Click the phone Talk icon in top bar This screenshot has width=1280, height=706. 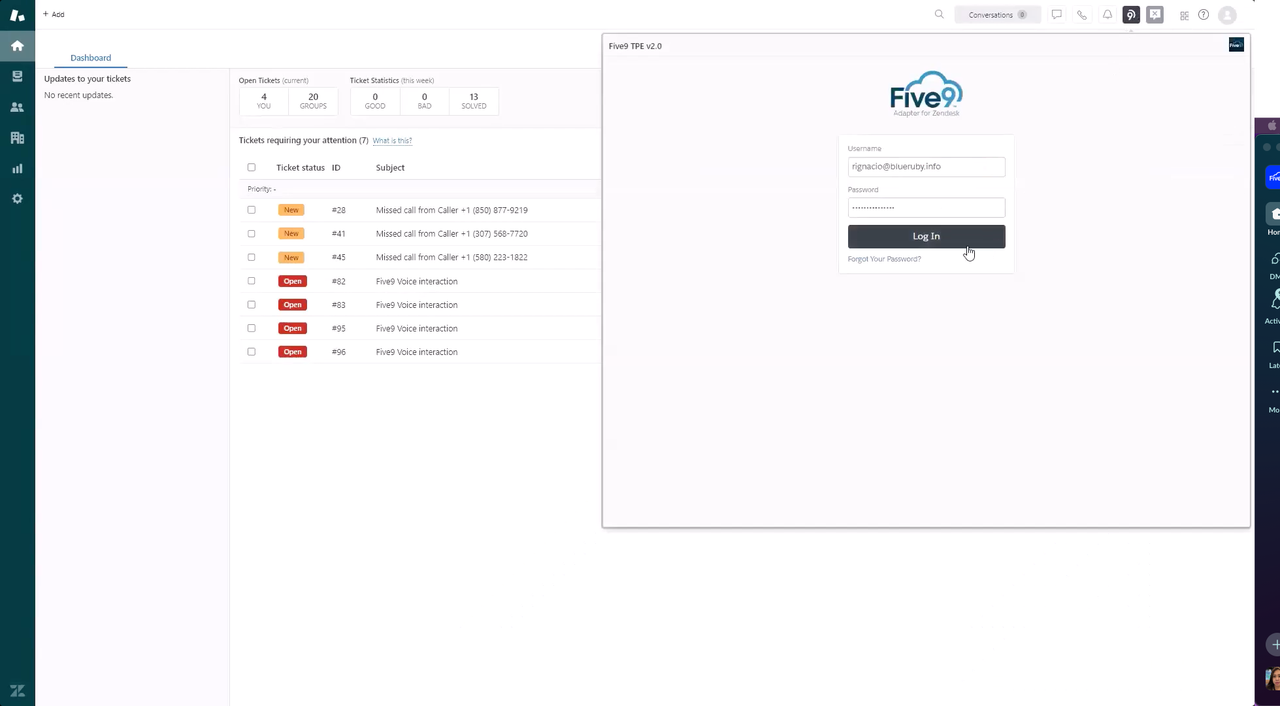[x=1082, y=15]
